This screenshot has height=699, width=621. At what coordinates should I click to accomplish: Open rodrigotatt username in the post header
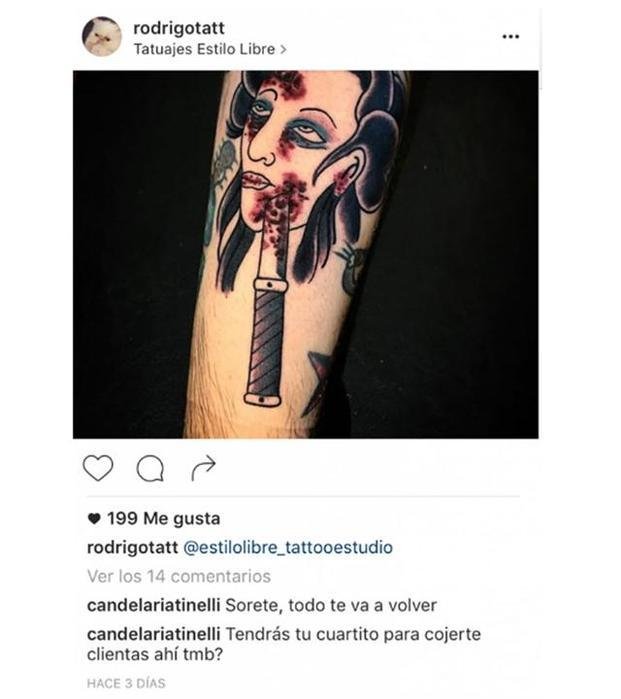179,28
